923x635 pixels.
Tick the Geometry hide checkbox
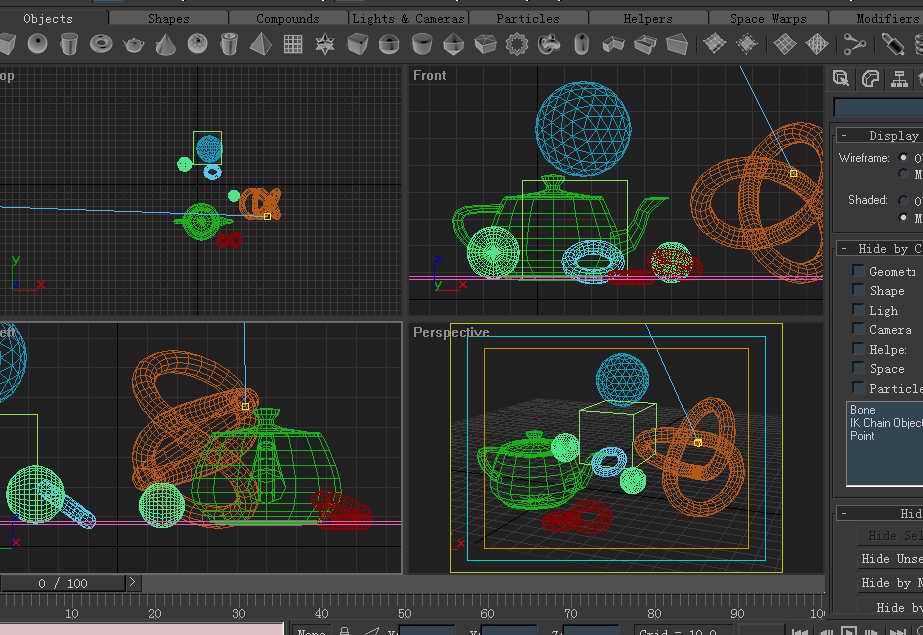858,271
